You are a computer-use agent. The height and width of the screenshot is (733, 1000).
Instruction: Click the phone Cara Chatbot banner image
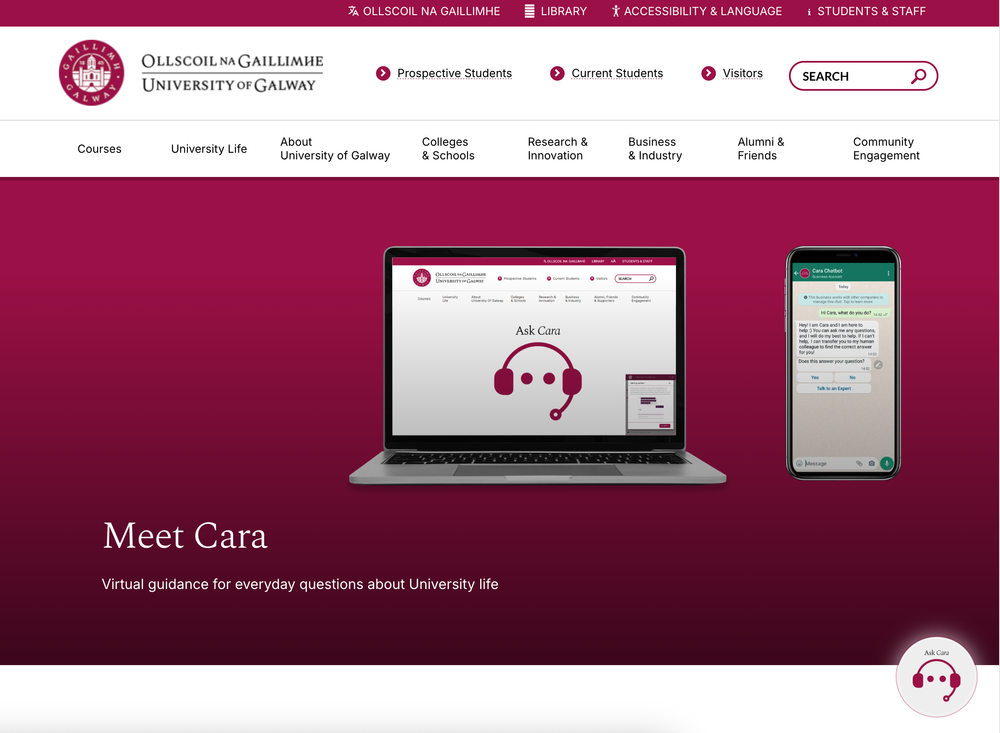coord(842,363)
